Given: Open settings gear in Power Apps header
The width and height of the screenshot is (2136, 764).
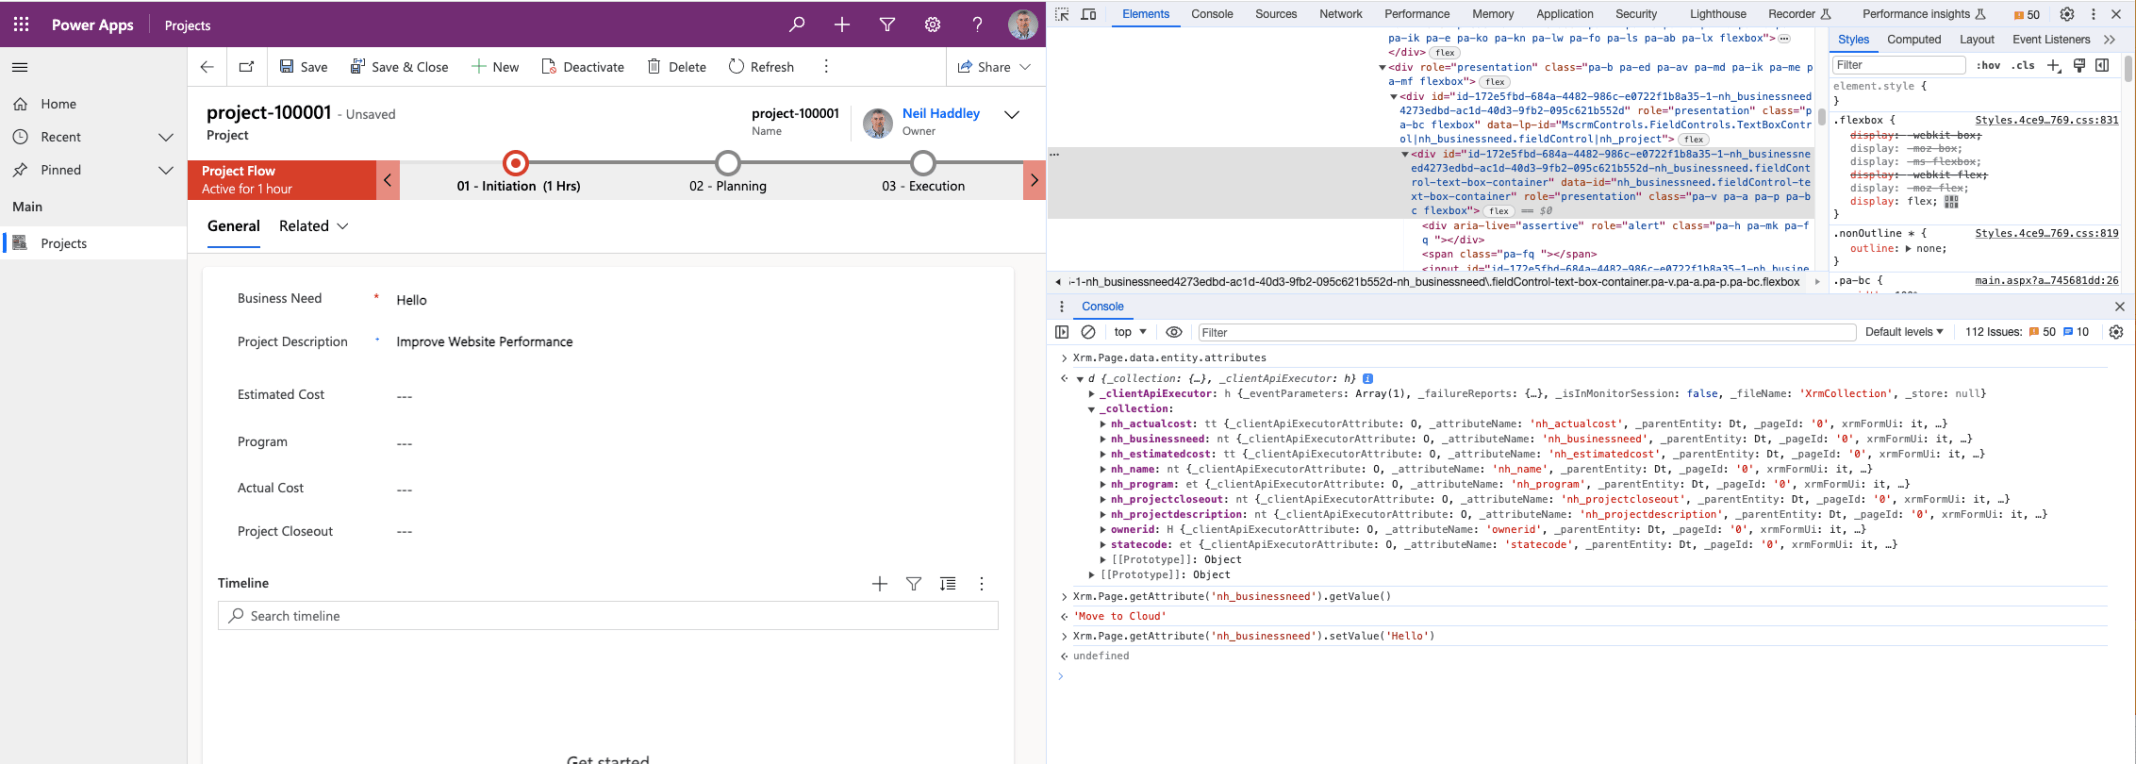Looking at the screenshot, I should [x=932, y=25].
